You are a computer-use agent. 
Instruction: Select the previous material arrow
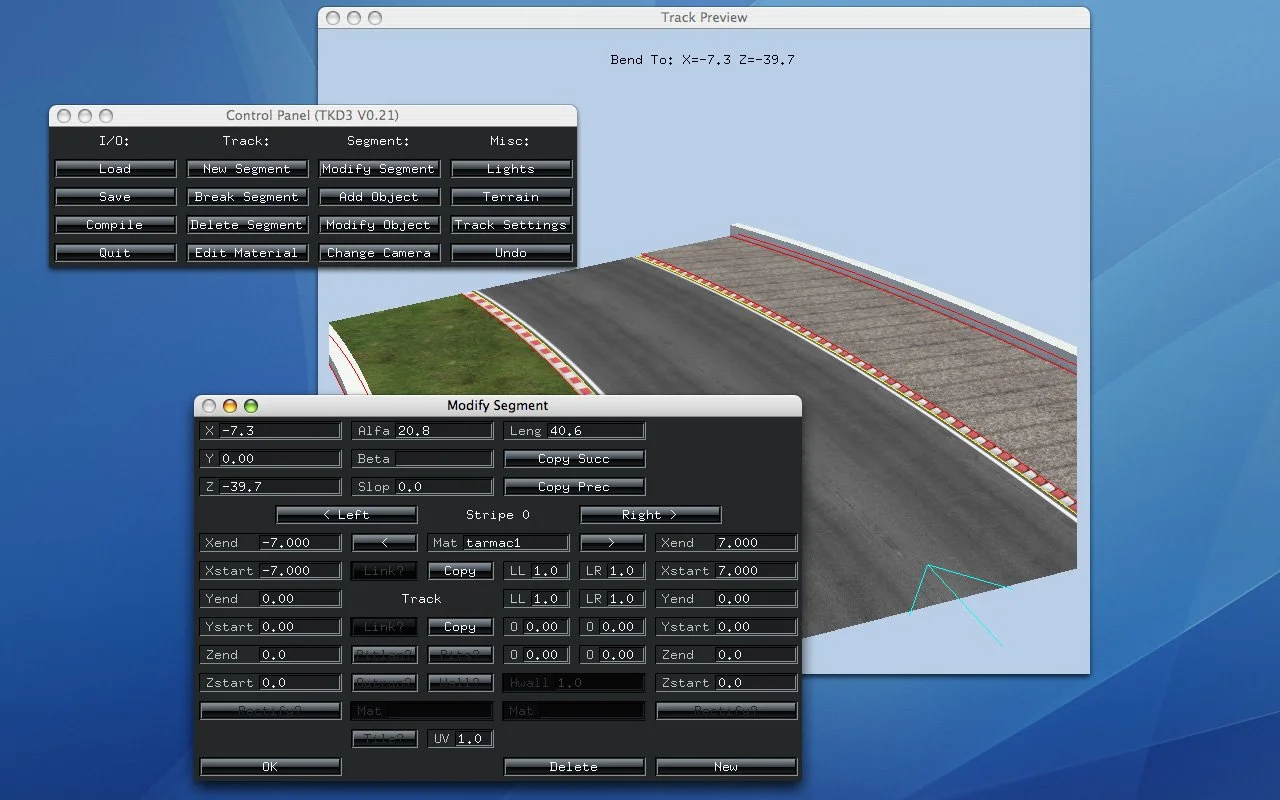click(x=385, y=542)
